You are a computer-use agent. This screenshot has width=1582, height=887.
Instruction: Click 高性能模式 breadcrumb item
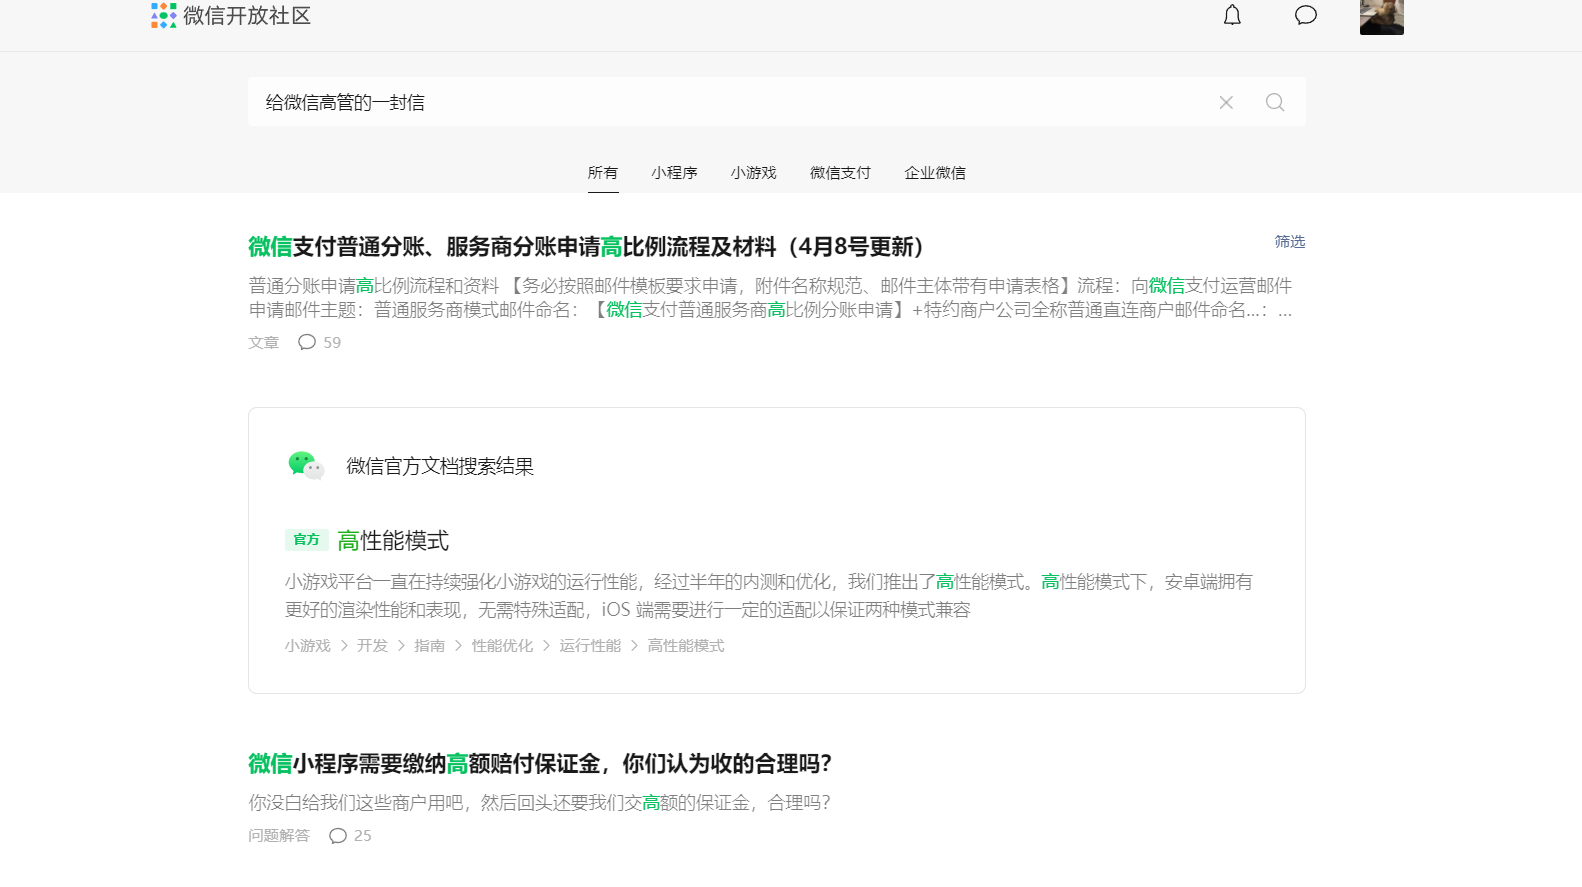click(686, 646)
